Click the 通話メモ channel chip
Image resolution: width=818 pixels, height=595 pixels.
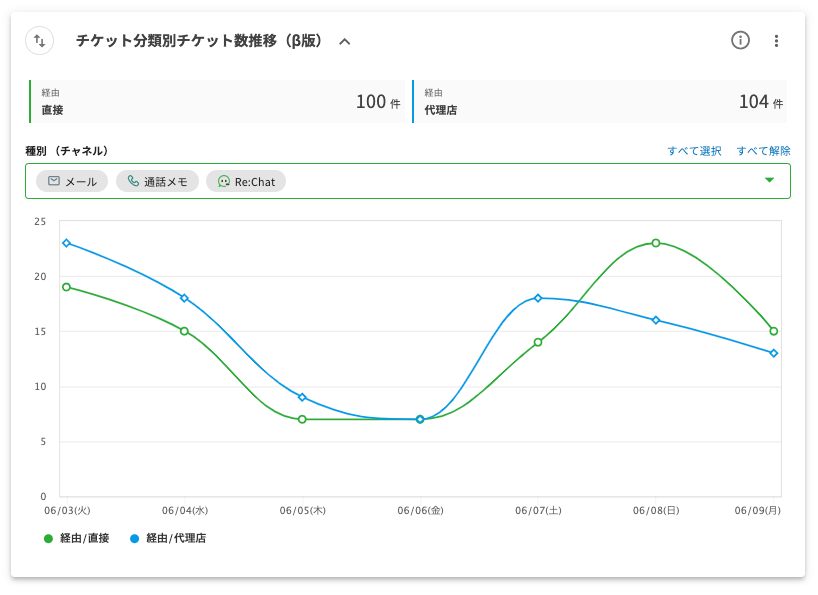click(x=157, y=182)
